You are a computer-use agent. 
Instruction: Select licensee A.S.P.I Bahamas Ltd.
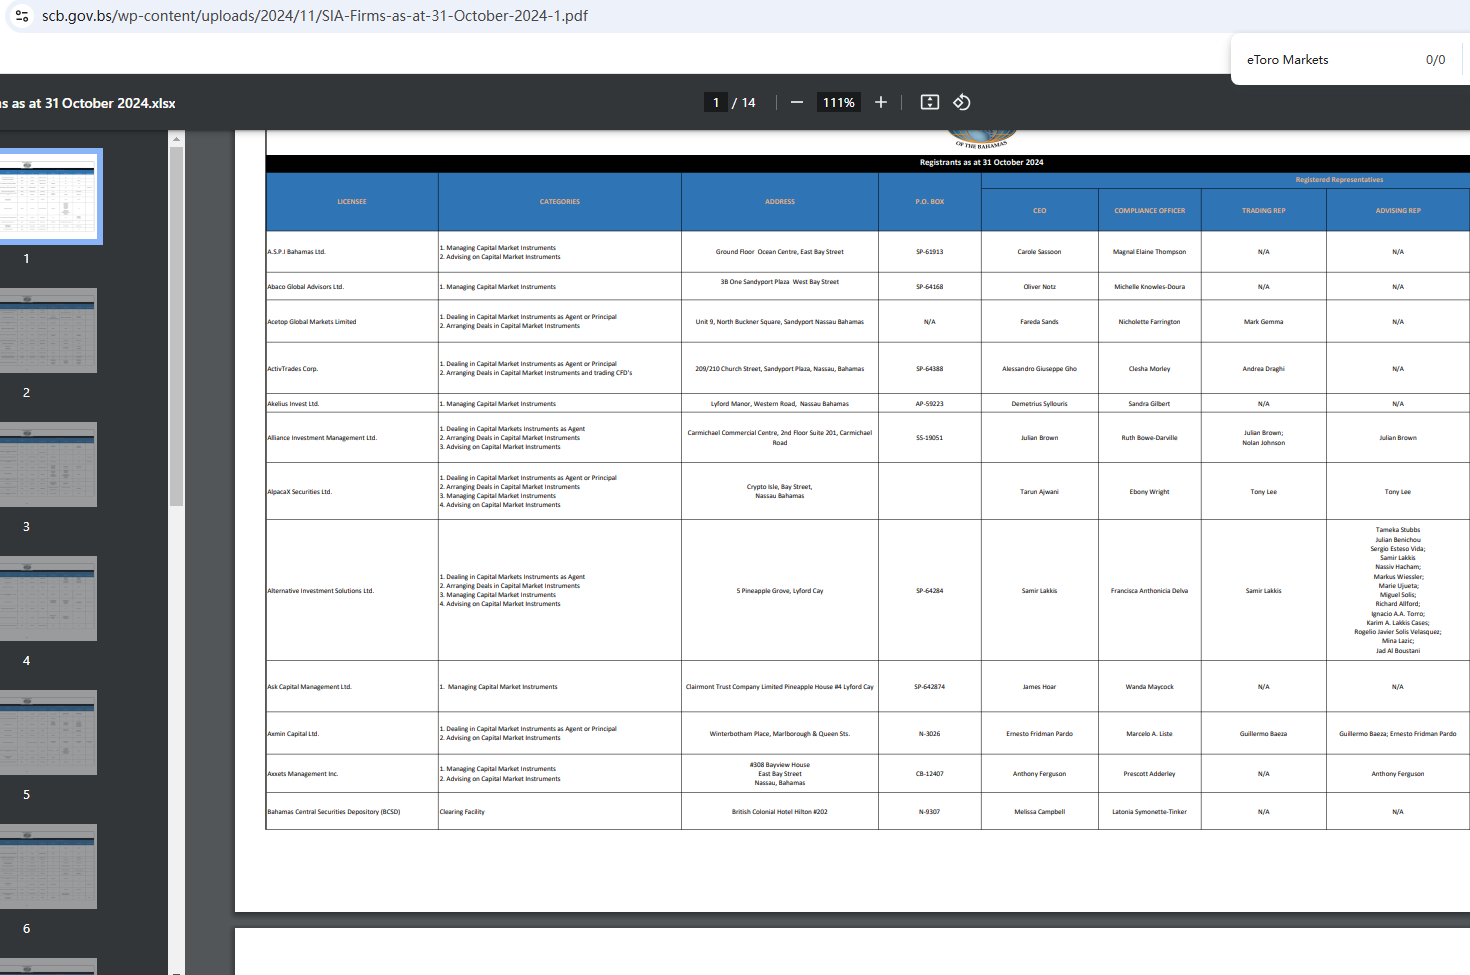pyautogui.click(x=296, y=252)
